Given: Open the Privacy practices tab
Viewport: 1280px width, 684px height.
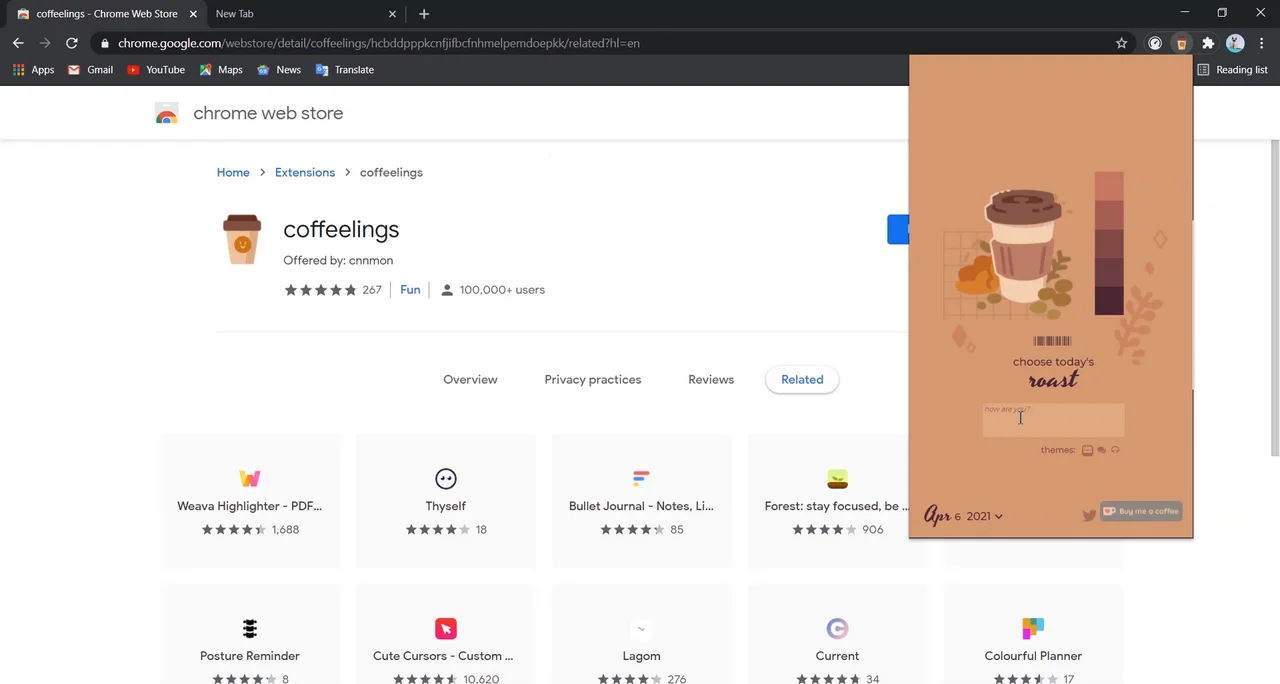Looking at the screenshot, I should point(592,380).
